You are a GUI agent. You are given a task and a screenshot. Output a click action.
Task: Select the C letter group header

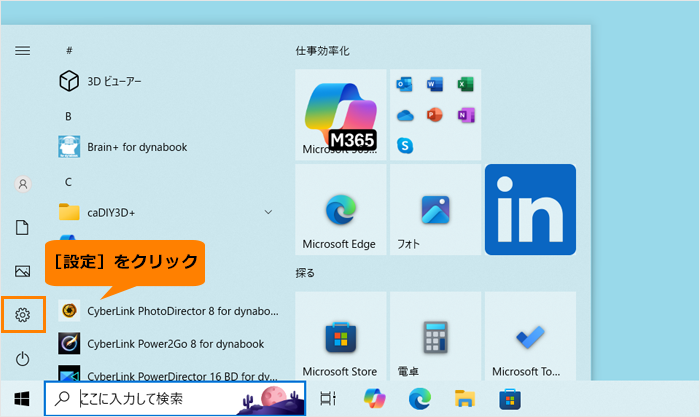pyautogui.click(x=68, y=182)
